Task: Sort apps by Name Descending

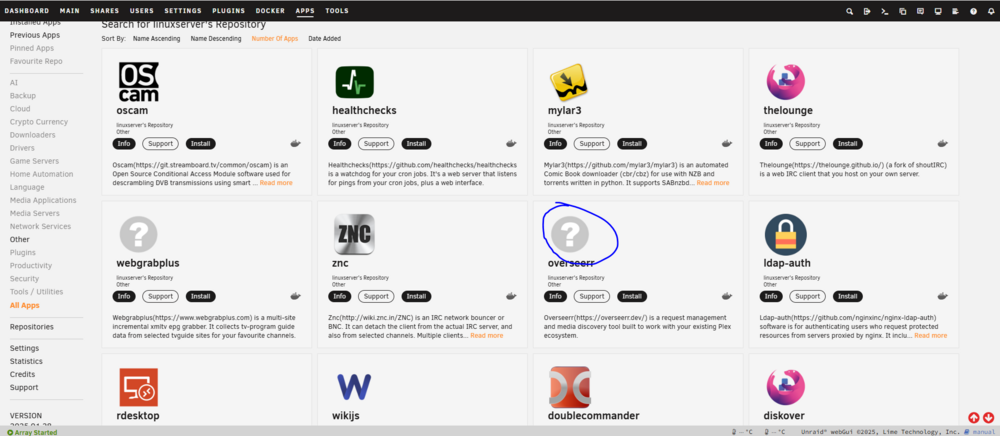Action: click(216, 39)
